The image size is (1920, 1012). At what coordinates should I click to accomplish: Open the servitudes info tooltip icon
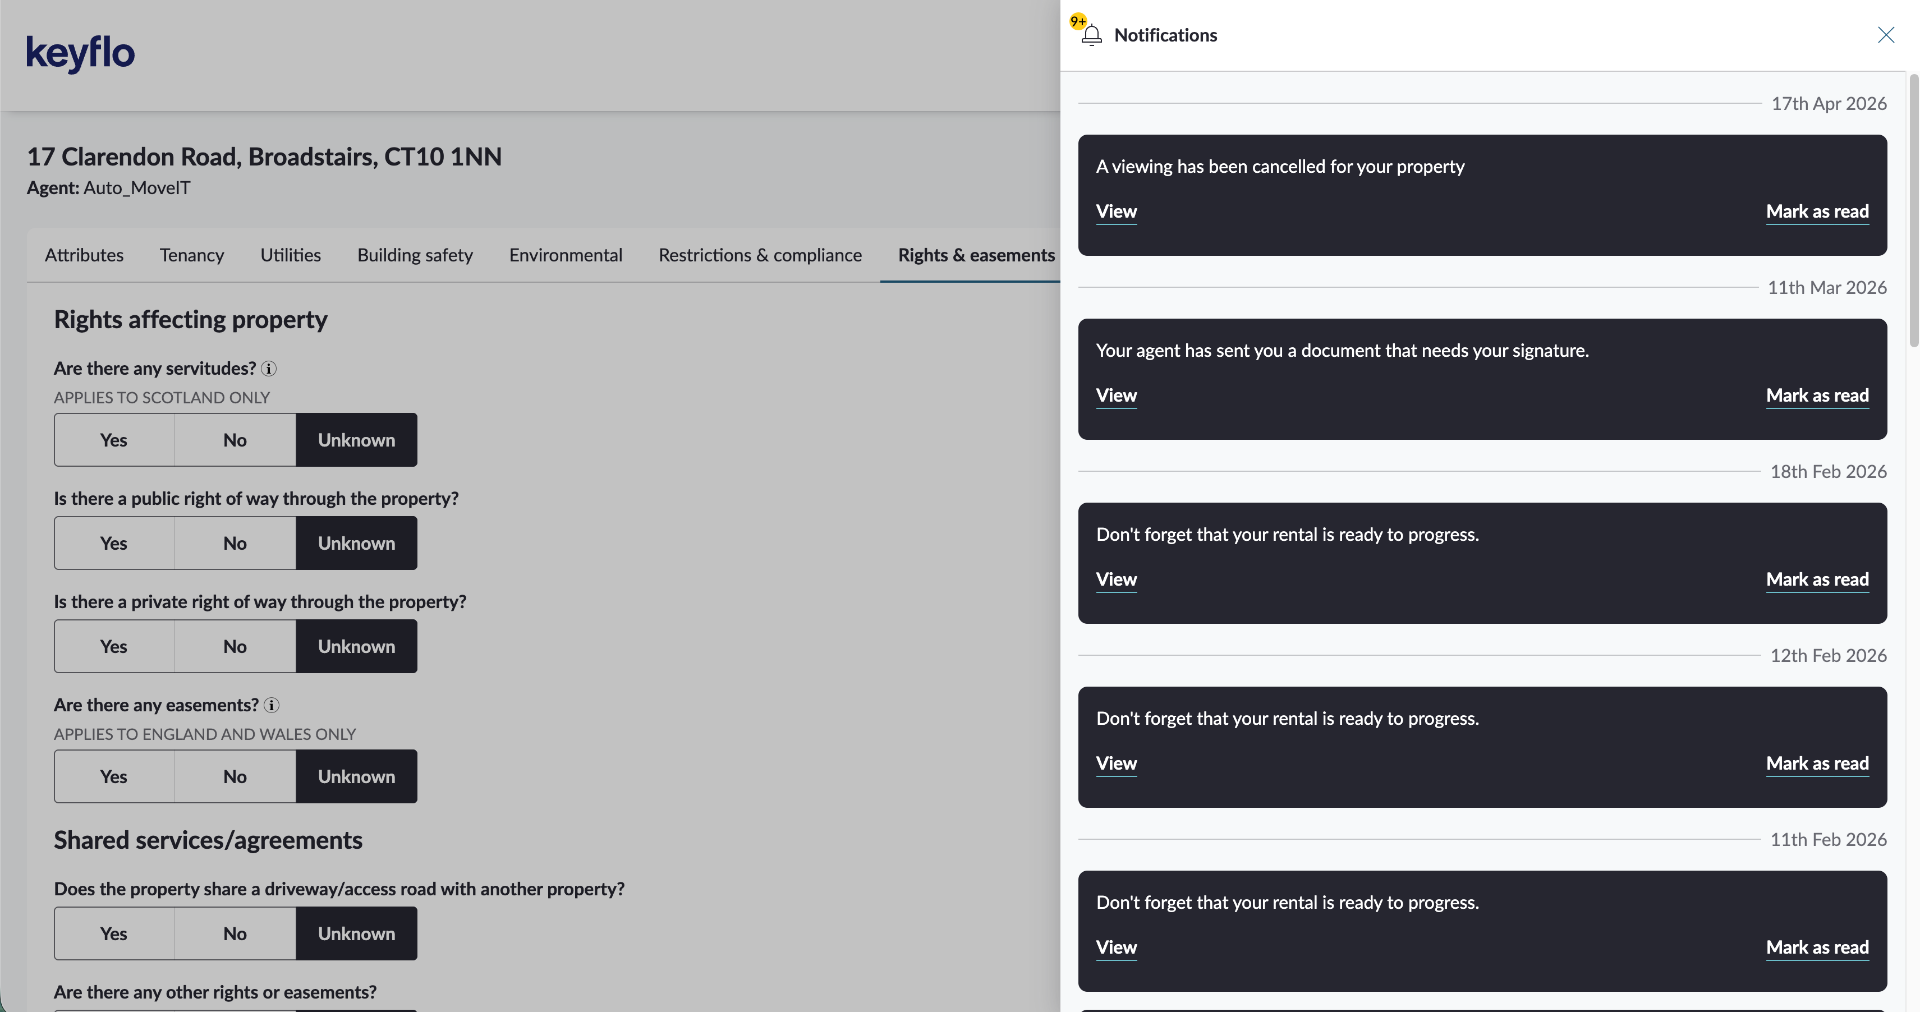(269, 369)
